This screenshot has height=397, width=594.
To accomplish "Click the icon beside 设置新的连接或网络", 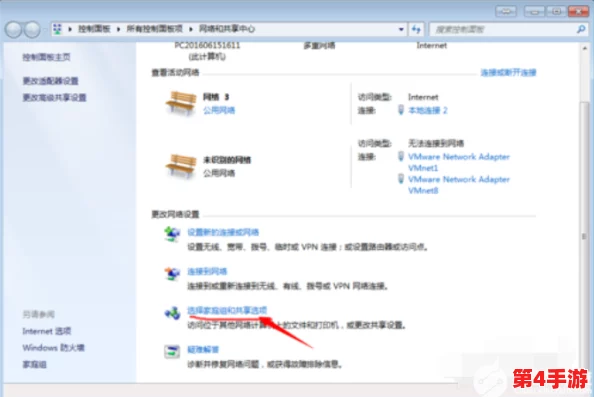I will (172, 234).
